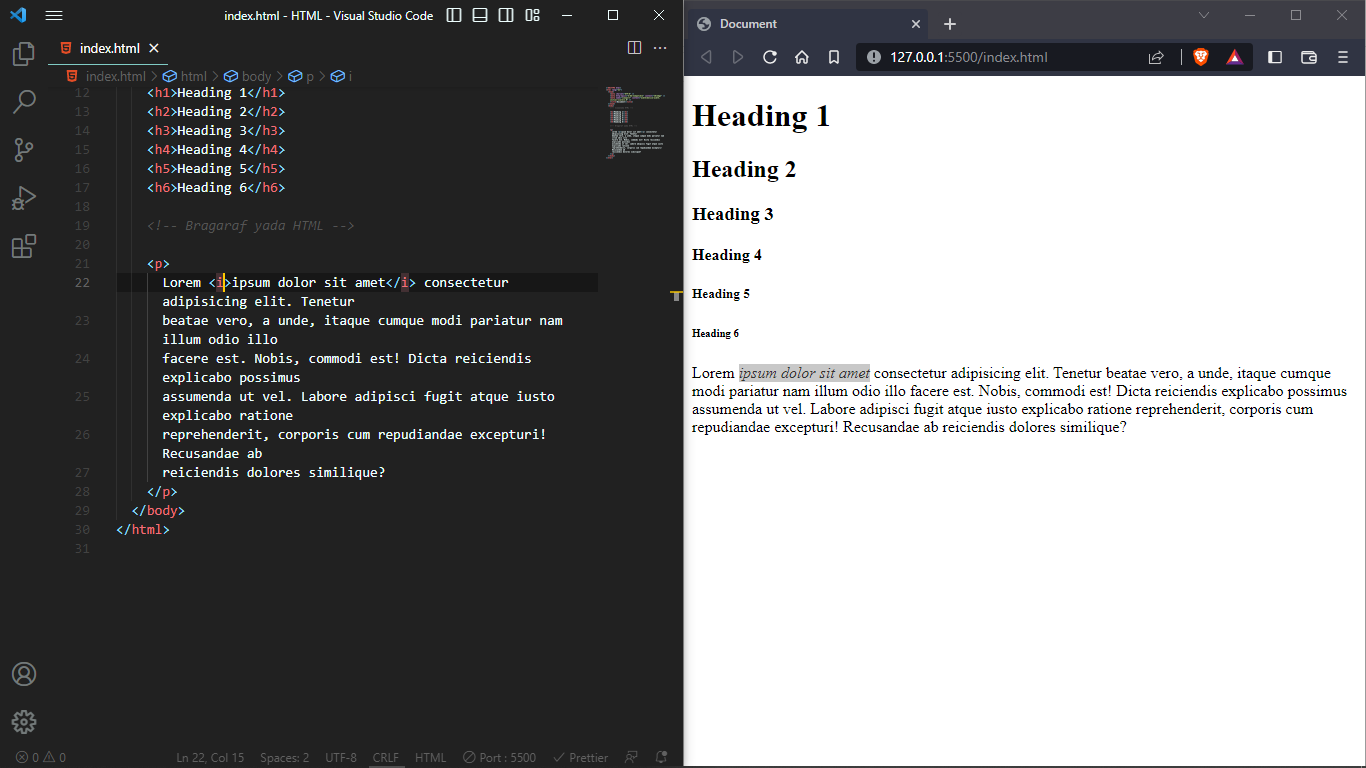Click the Bragaraf yada HTML comment line
Image resolution: width=1366 pixels, height=768 pixels.
click(251, 226)
